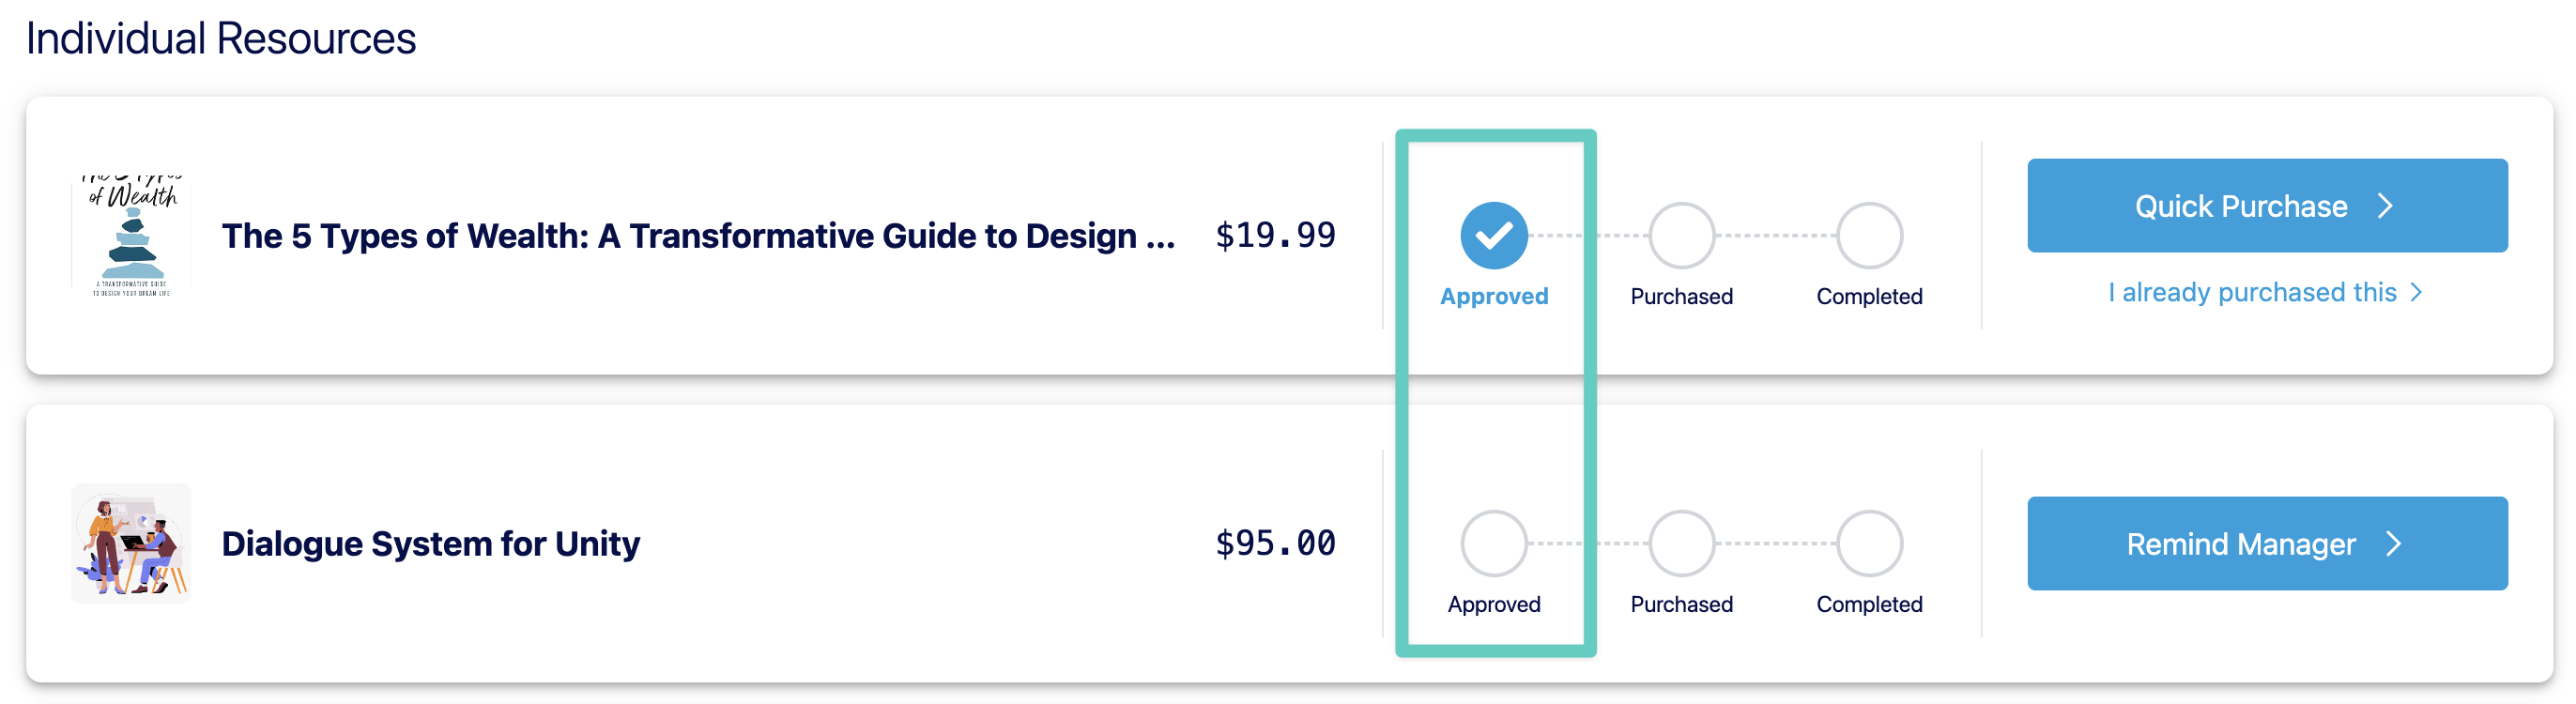Click the Purchased circle for Dialogue System for Unity
Image resolution: width=2576 pixels, height=704 pixels.
point(1681,544)
